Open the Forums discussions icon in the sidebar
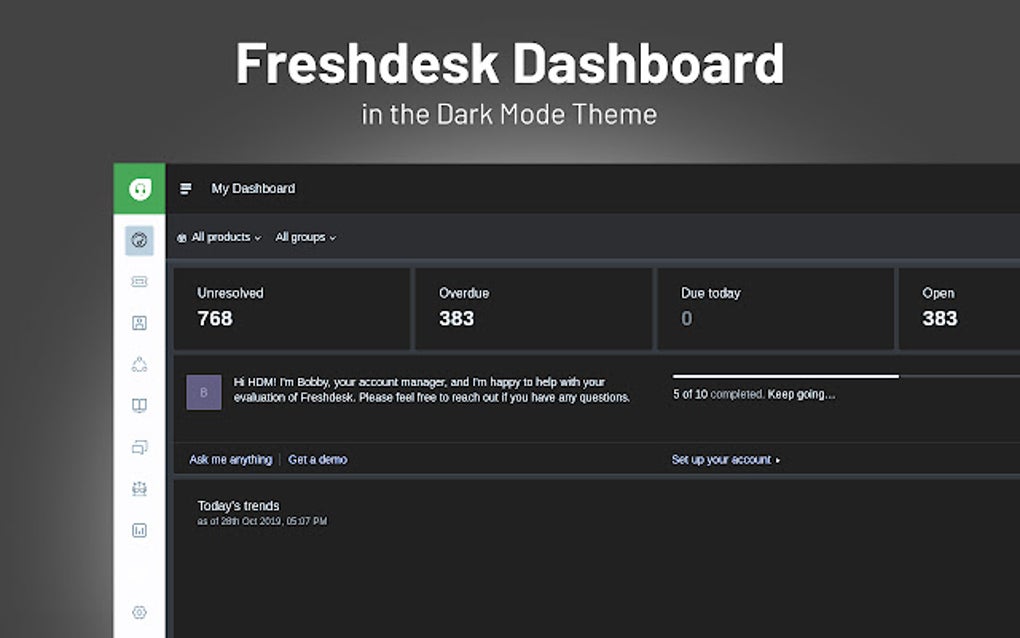Image resolution: width=1020 pixels, height=638 pixels. coord(139,447)
